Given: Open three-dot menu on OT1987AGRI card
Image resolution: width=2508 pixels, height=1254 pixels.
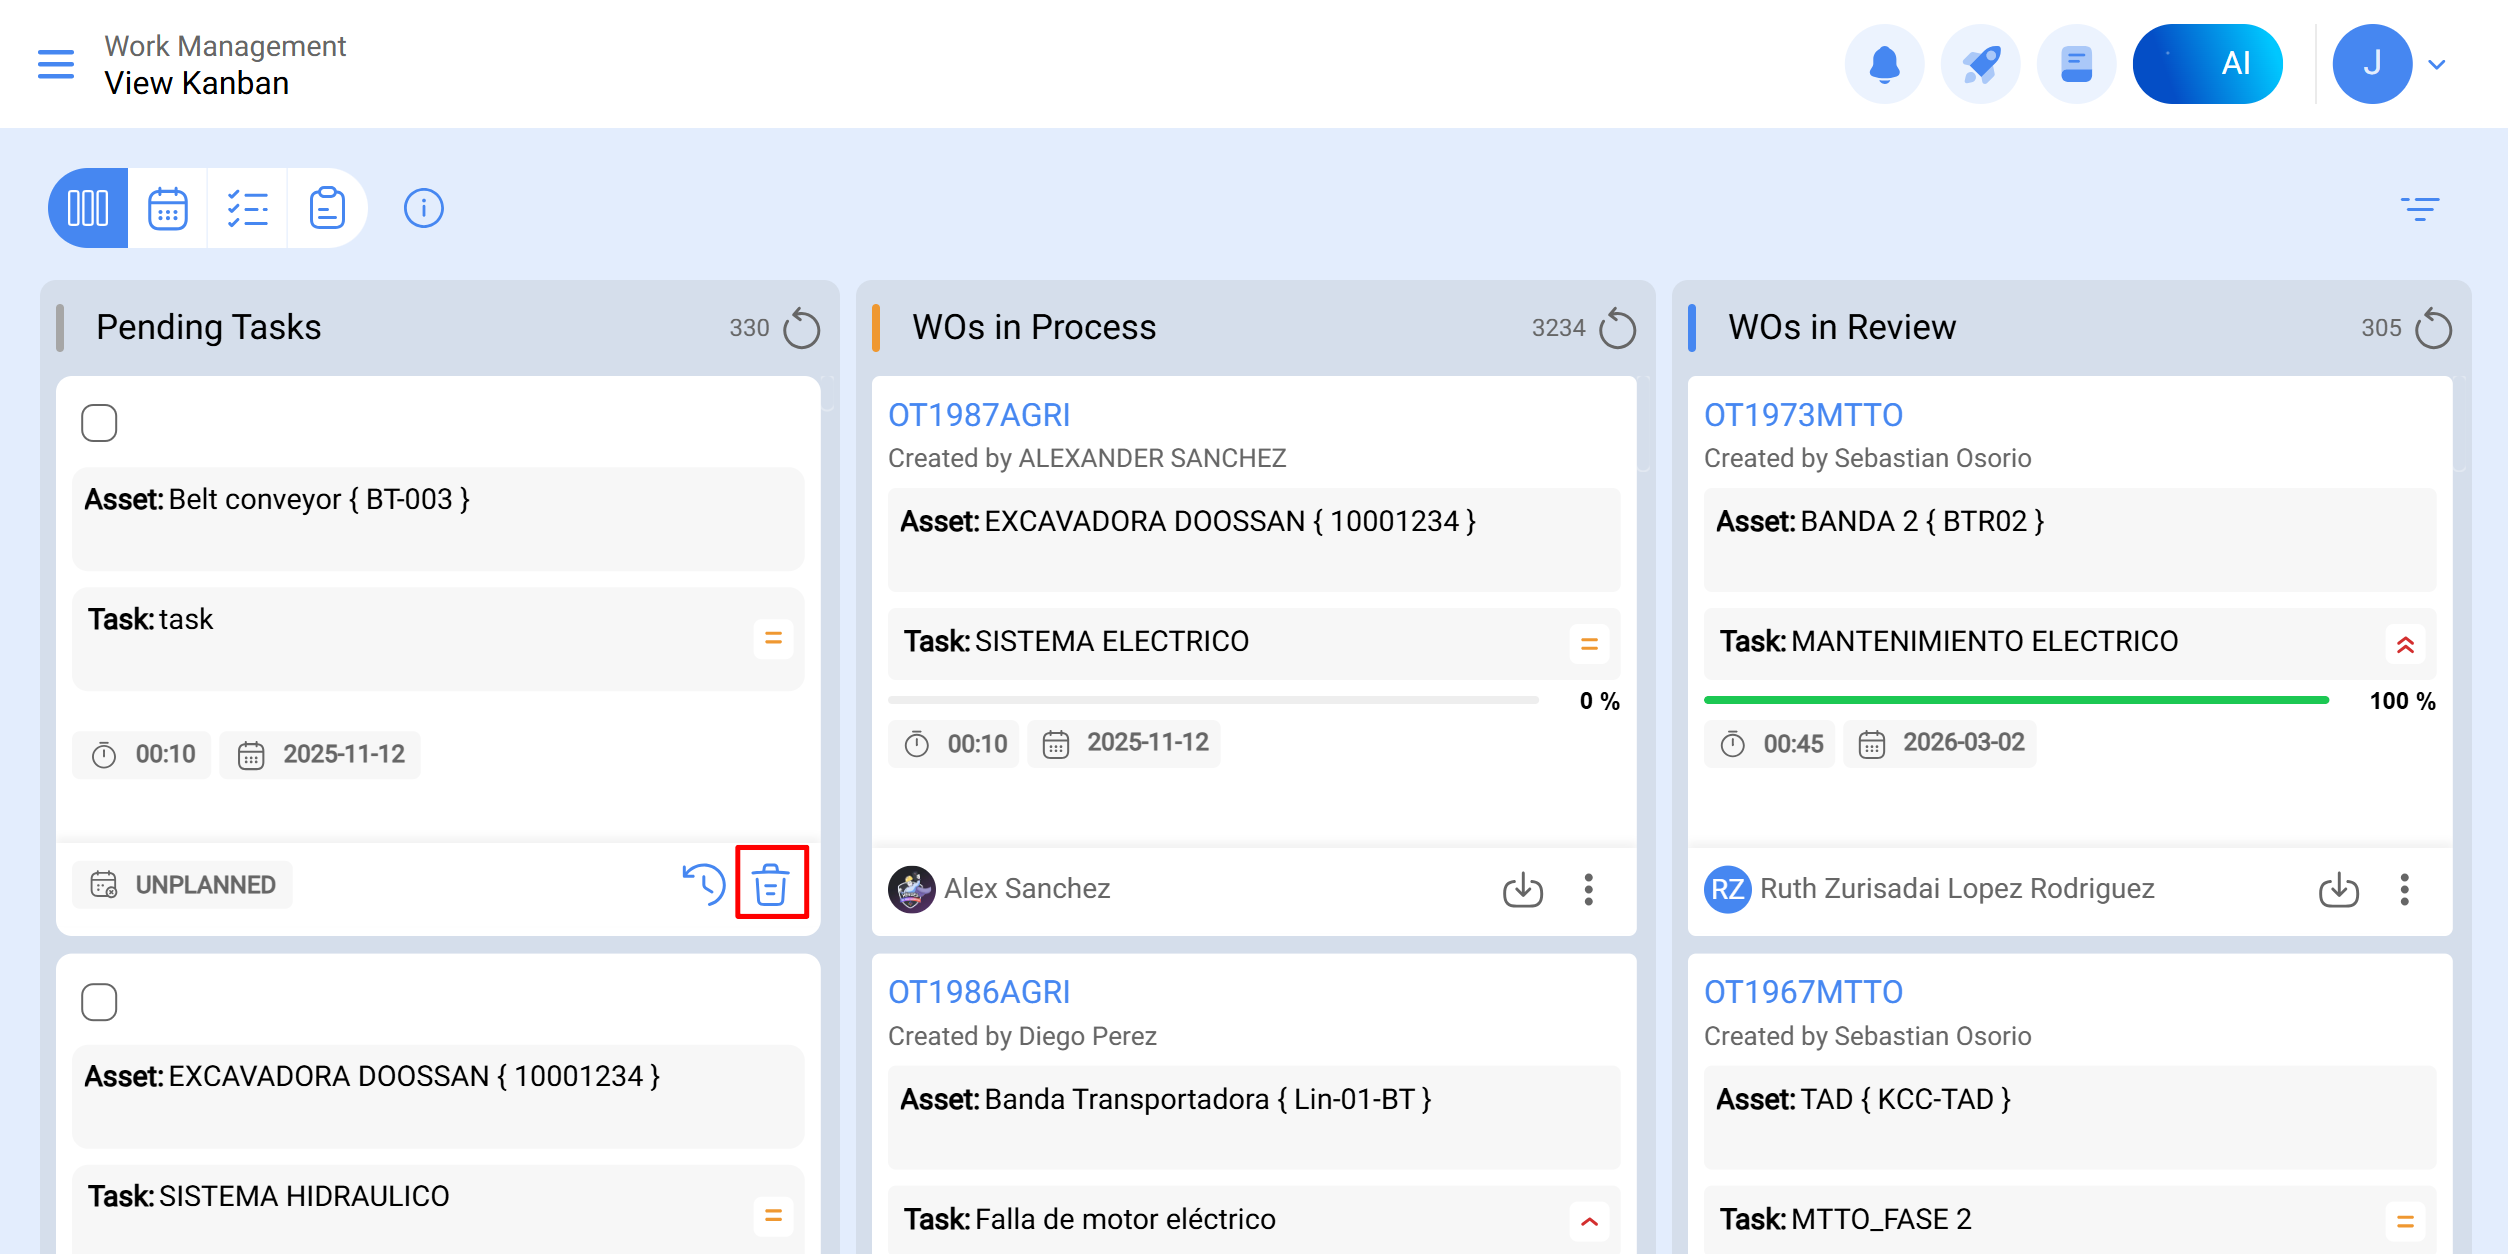Looking at the screenshot, I should point(1588,889).
